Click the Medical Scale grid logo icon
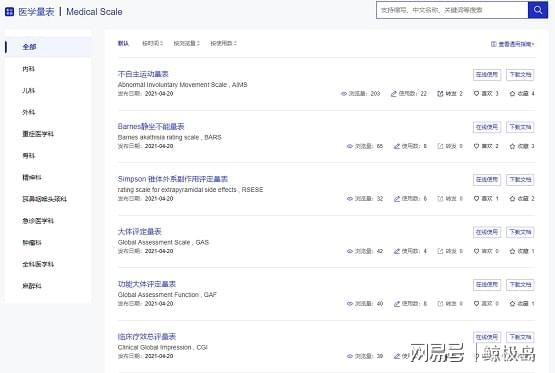The width and height of the screenshot is (555, 373). [10, 12]
